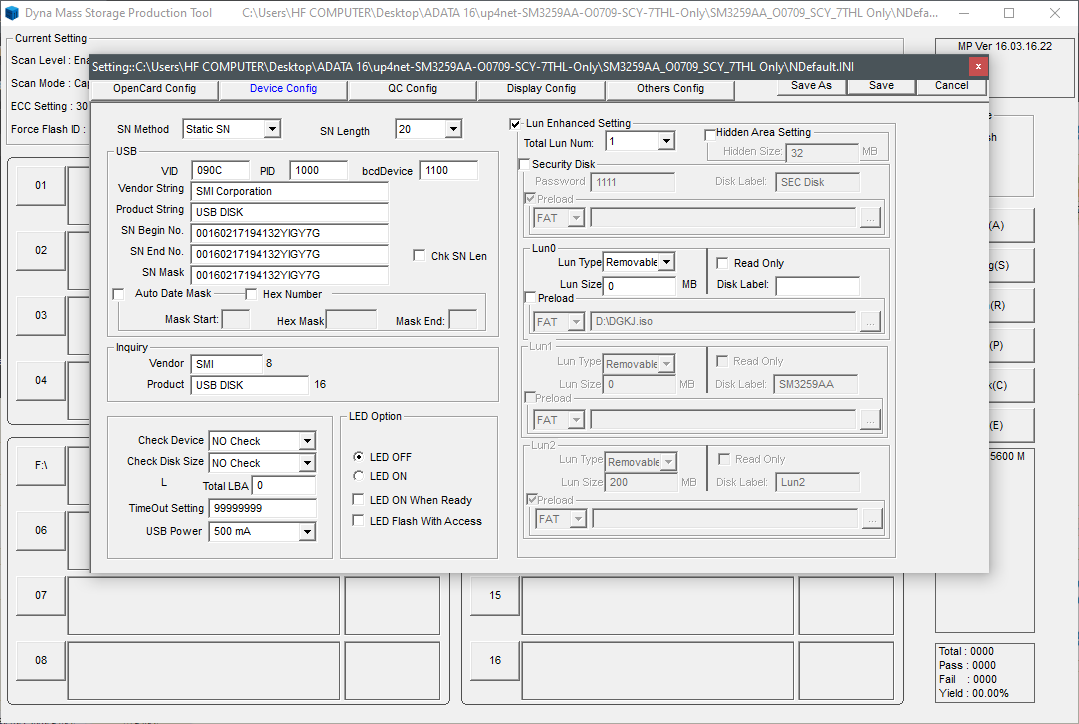Enable LED ON When Ready
The width and height of the screenshot is (1079, 724).
(x=359, y=500)
